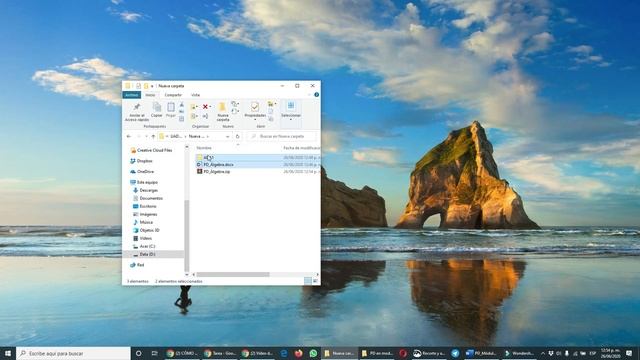Open Videos in the sidebar

142,238
